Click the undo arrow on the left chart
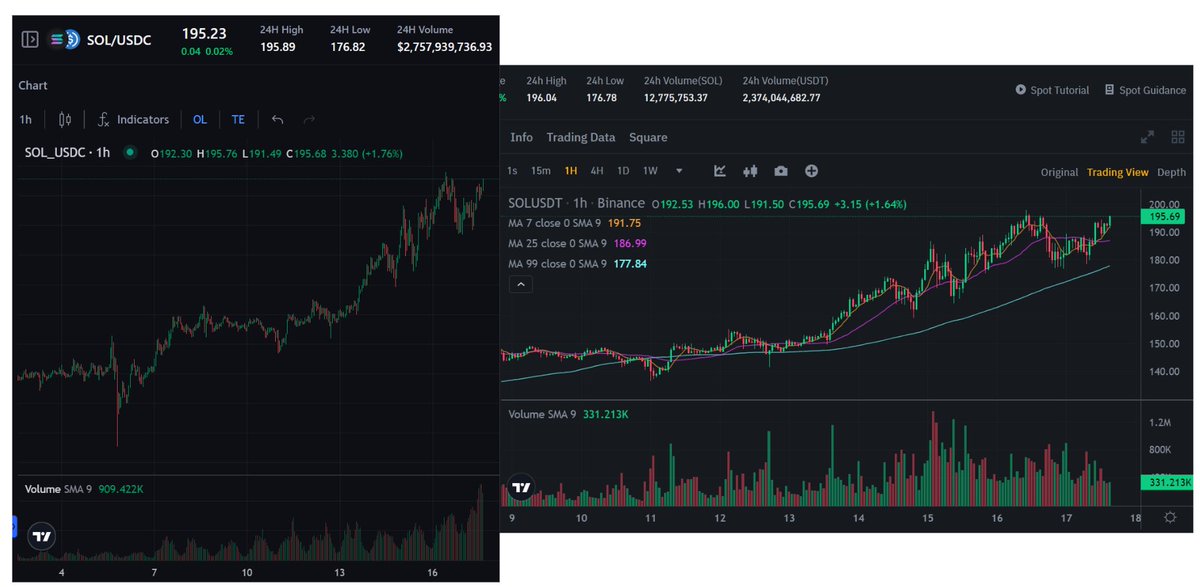Image resolution: width=1200 pixels, height=587 pixels. tap(277, 119)
